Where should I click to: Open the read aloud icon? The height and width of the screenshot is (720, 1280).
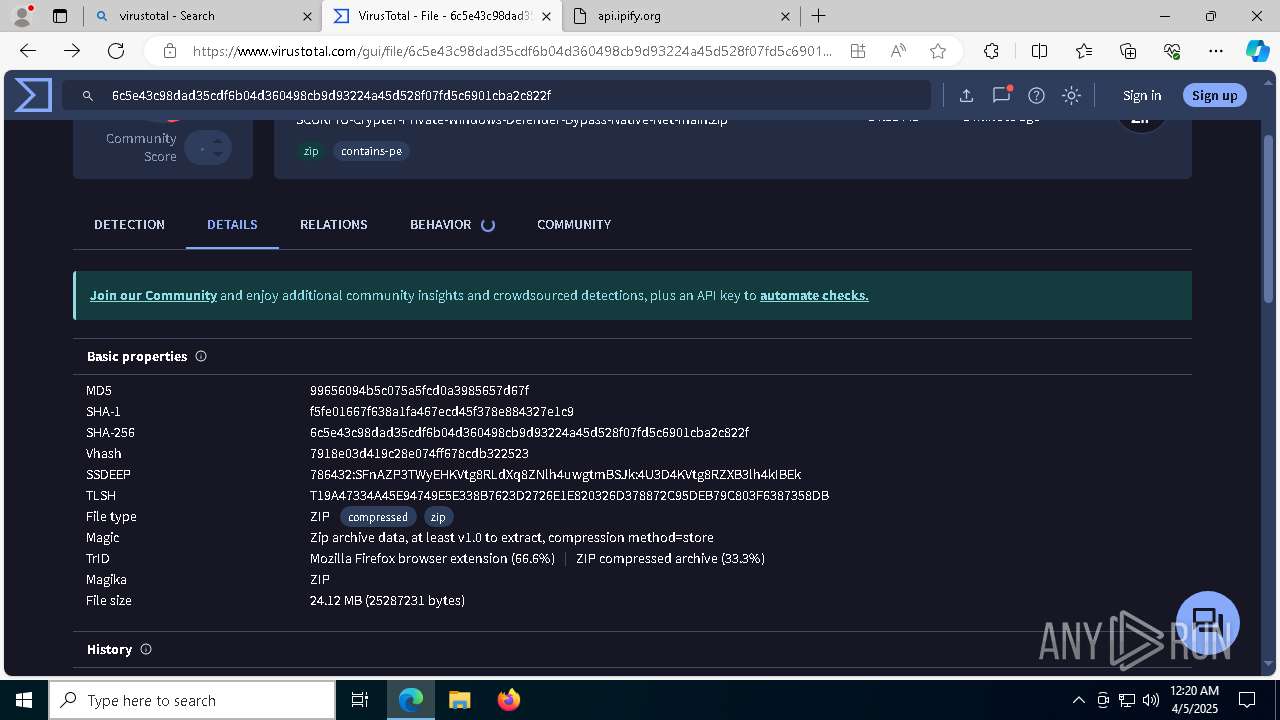pyautogui.click(x=898, y=51)
